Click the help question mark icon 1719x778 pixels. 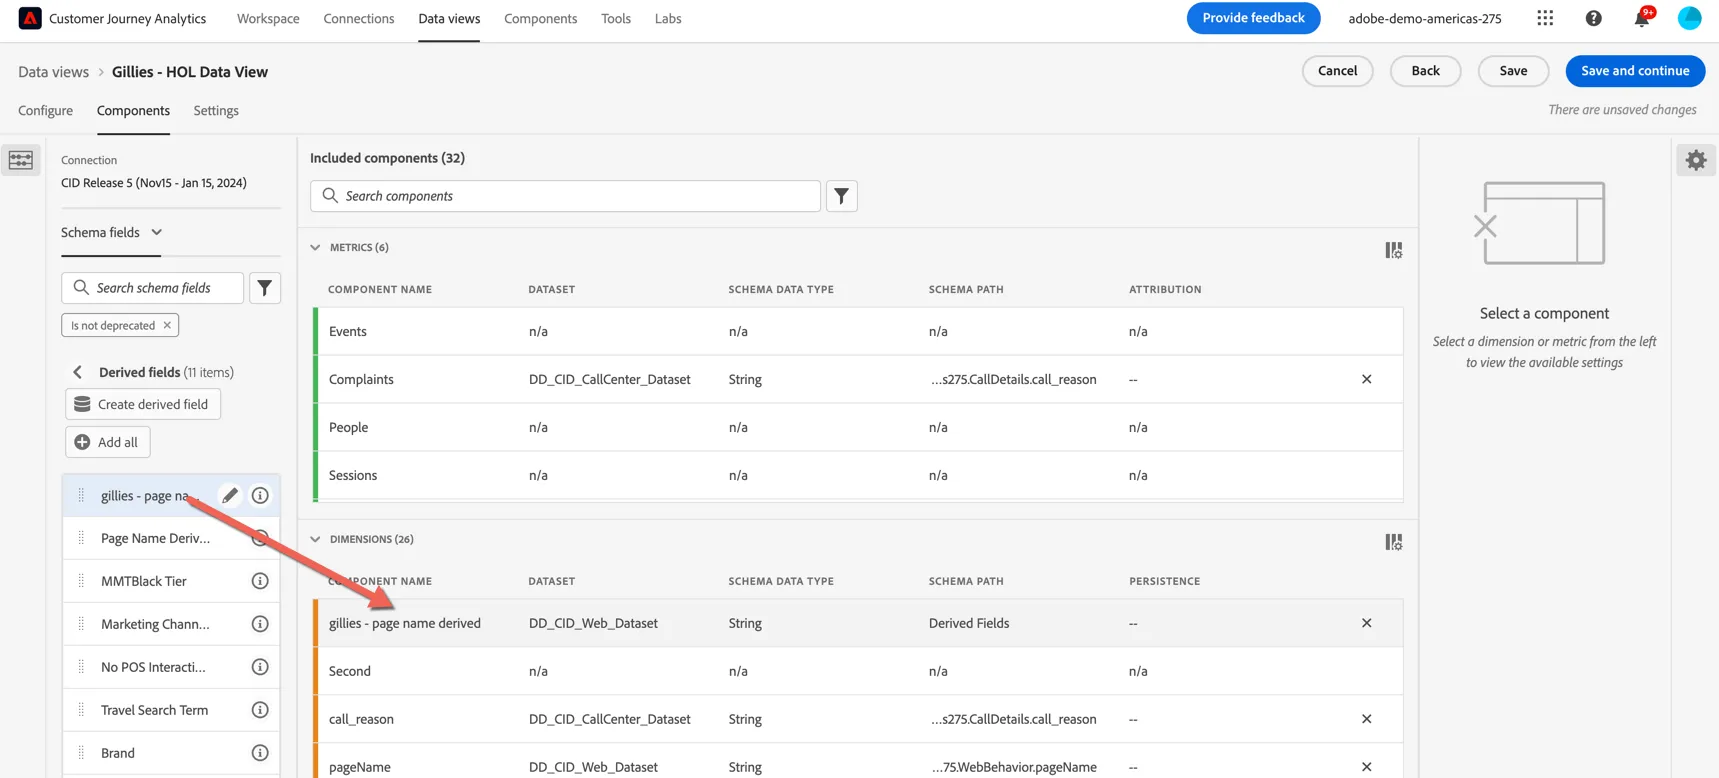pos(1593,18)
